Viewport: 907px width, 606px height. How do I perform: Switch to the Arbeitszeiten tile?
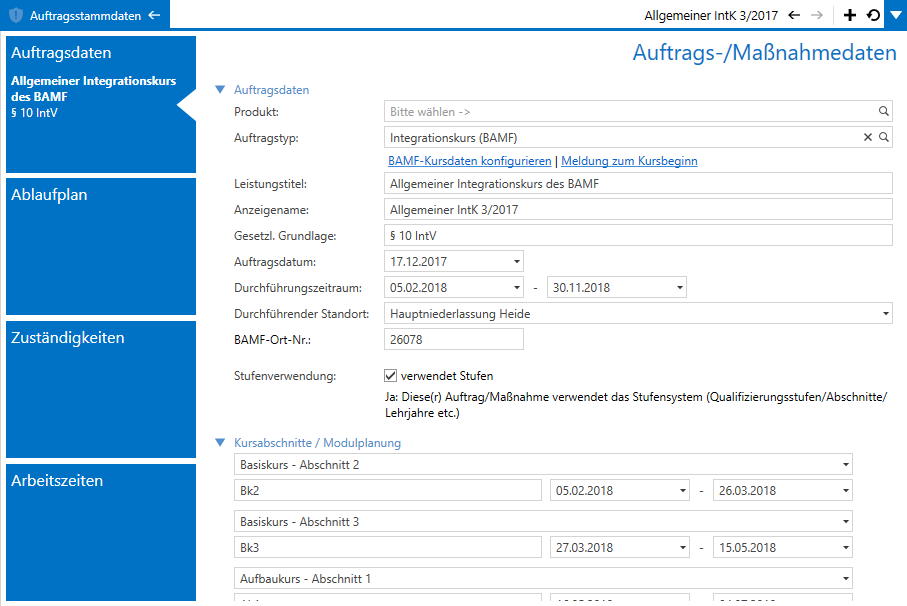pos(101,533)
